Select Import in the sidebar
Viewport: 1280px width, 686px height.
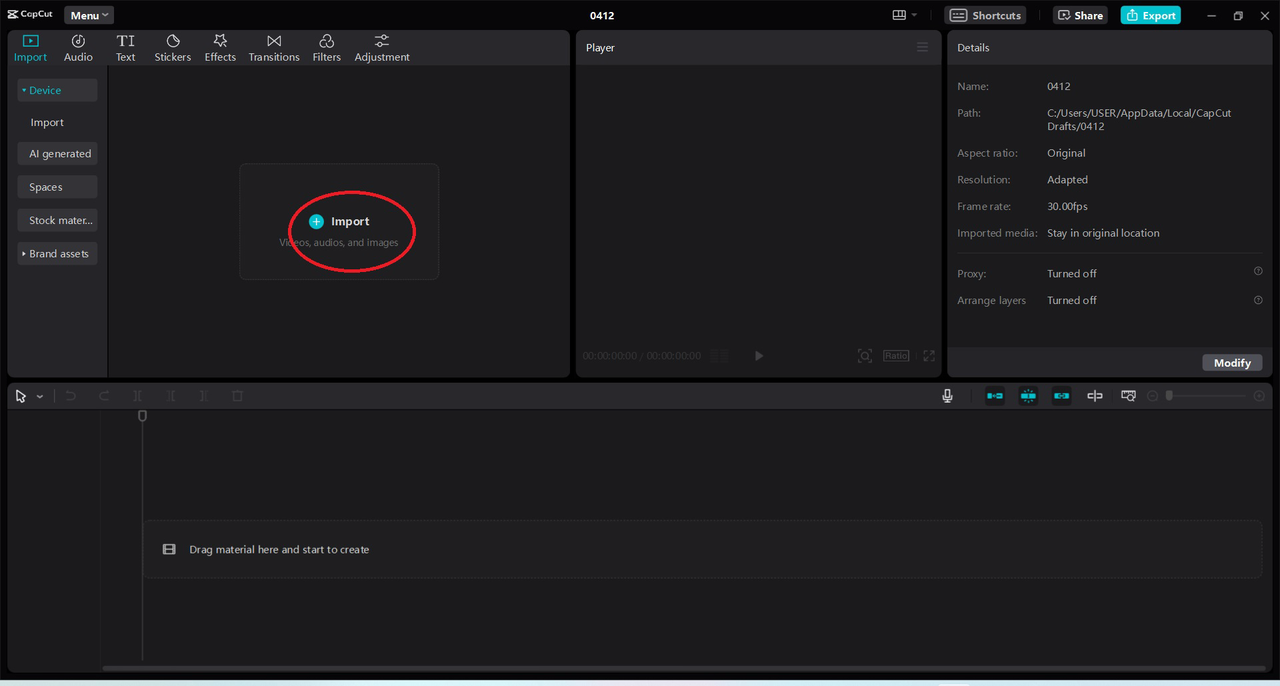[x=47, y=122]
